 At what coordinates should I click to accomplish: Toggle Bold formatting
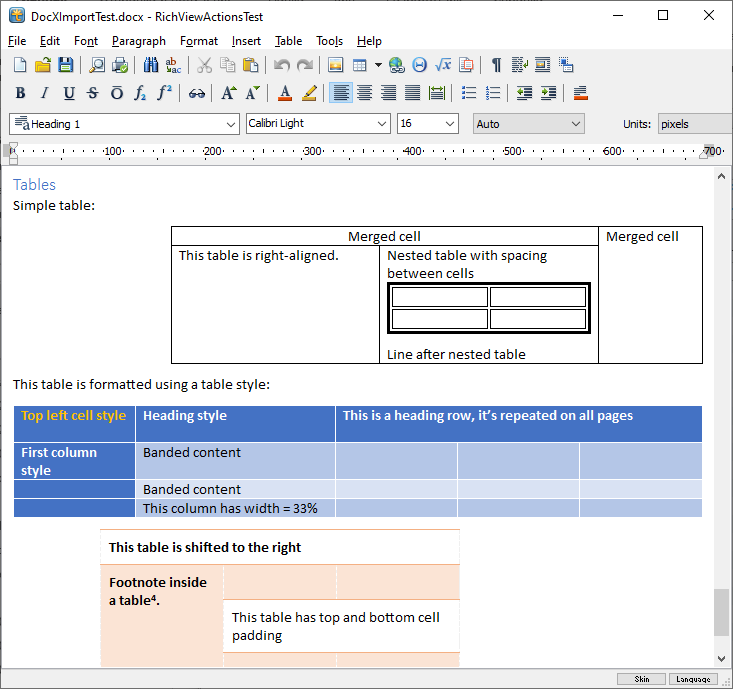click(x=21, y=93)
